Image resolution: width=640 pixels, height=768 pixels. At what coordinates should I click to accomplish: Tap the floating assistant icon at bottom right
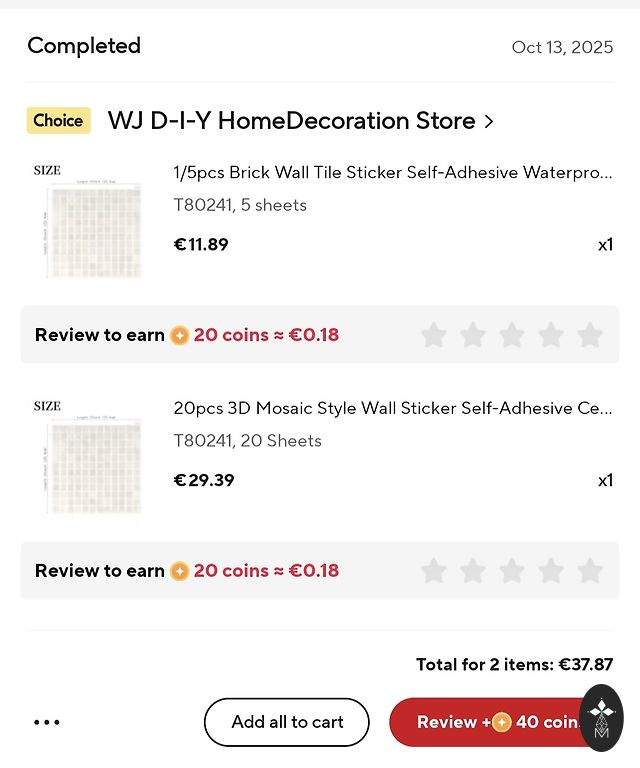tap(601, 717)
